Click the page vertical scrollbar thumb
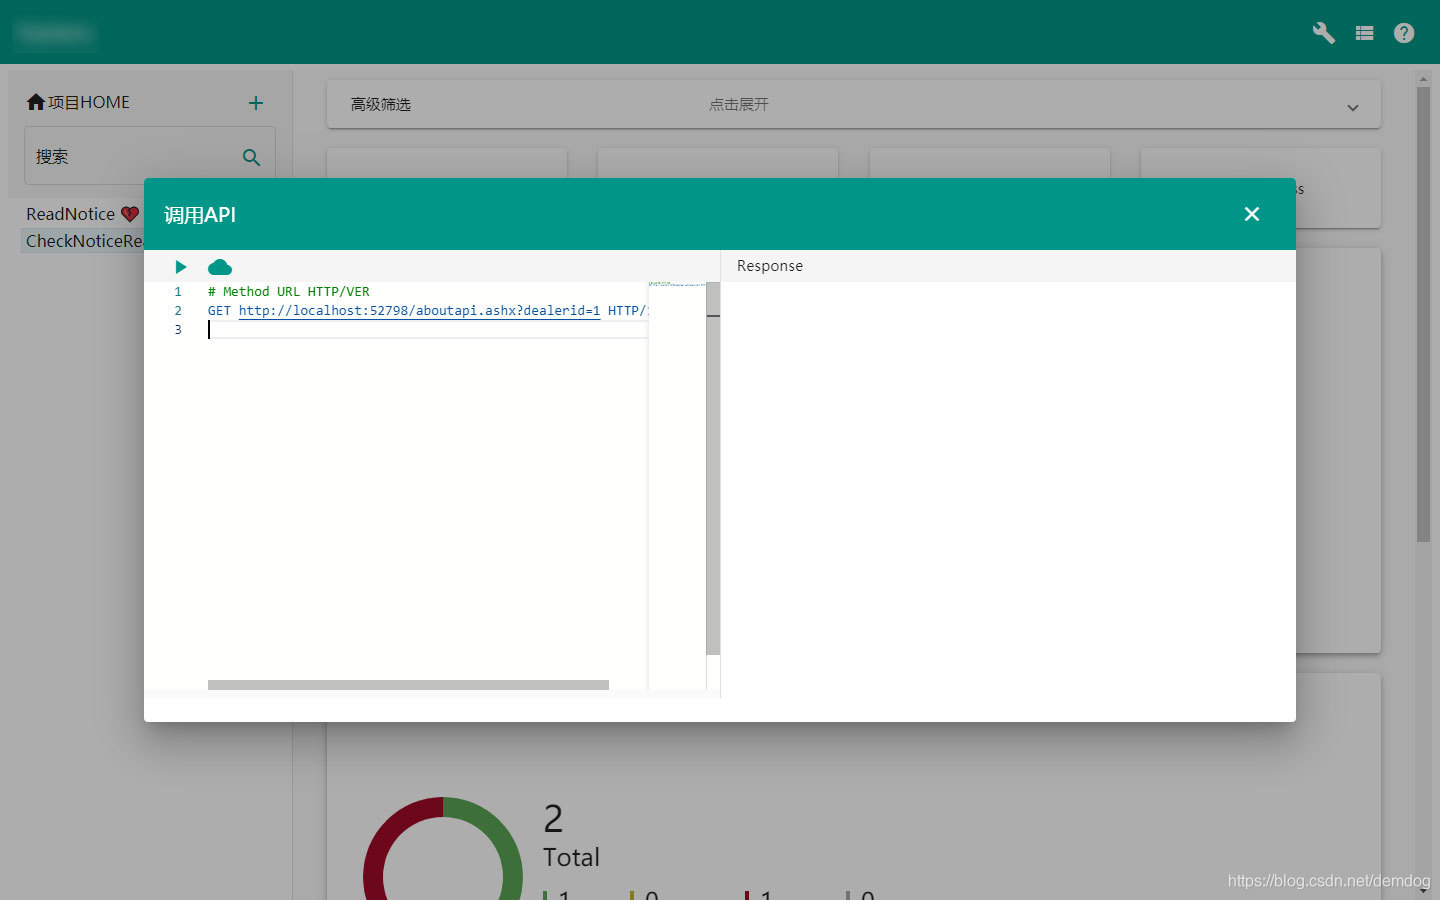The width and height of the screenshot is (1440, 900). [x=1423, y=314]
